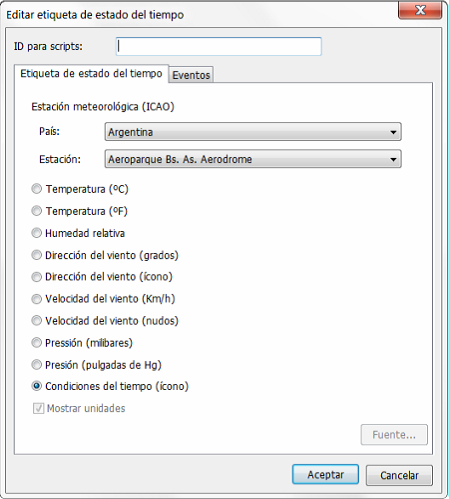The width and height of the screenshot is (449, 499).
Task: Switch to the Eventos tab
Action: pyautogui.click(x=191, y=75)
